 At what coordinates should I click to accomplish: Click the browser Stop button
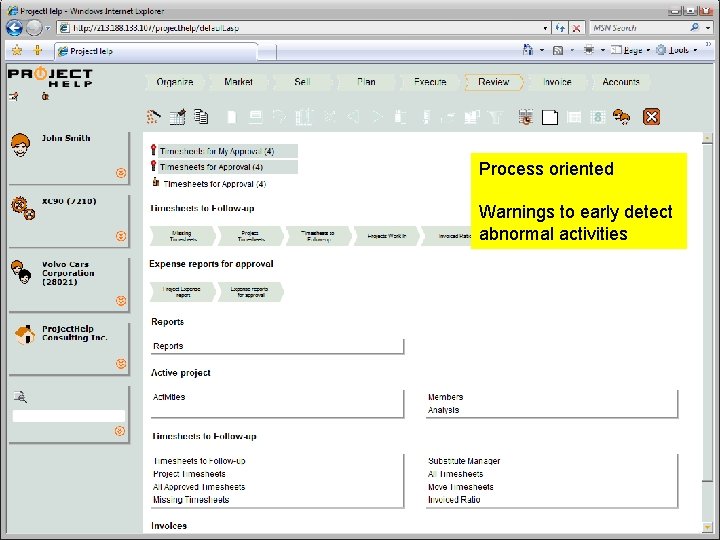[x=576, y=28]
